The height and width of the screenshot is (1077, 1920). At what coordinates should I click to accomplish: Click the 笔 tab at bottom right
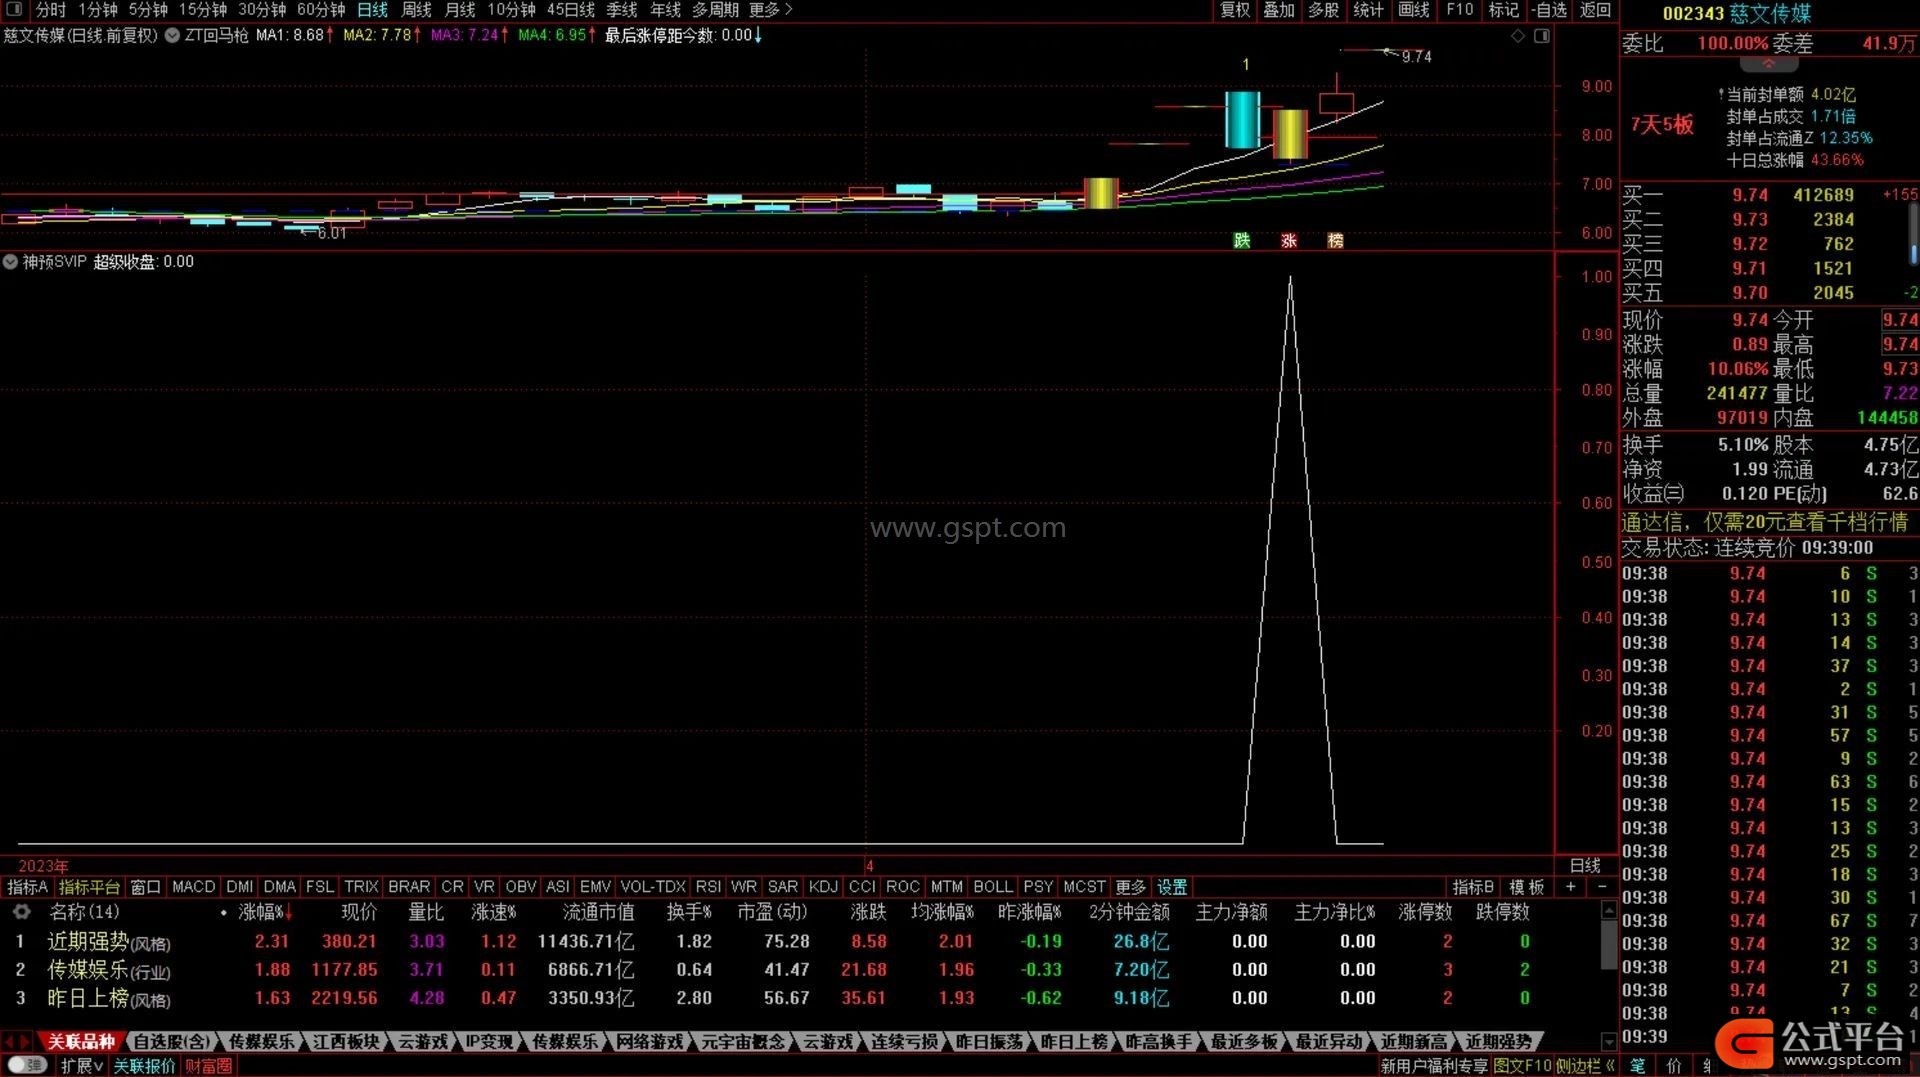click(x=1637, y=1066)
